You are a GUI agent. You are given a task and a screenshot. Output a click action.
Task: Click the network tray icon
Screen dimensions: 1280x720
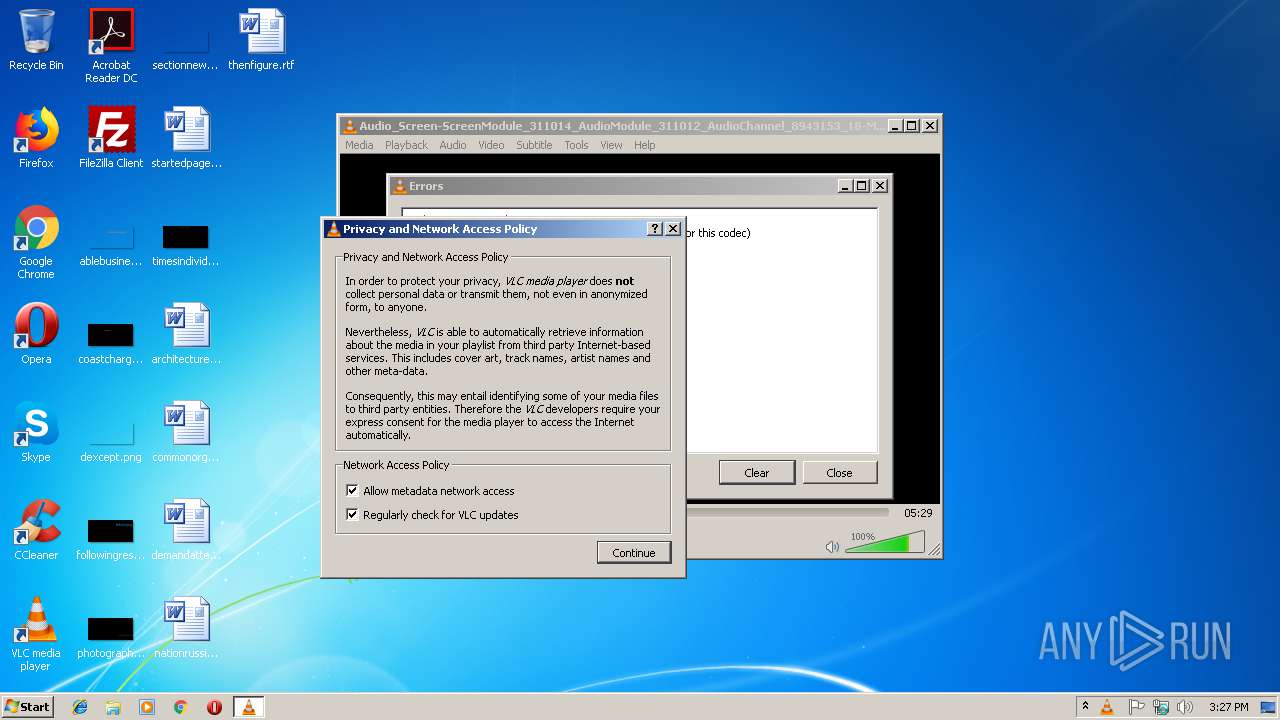tap(1161, 707)
